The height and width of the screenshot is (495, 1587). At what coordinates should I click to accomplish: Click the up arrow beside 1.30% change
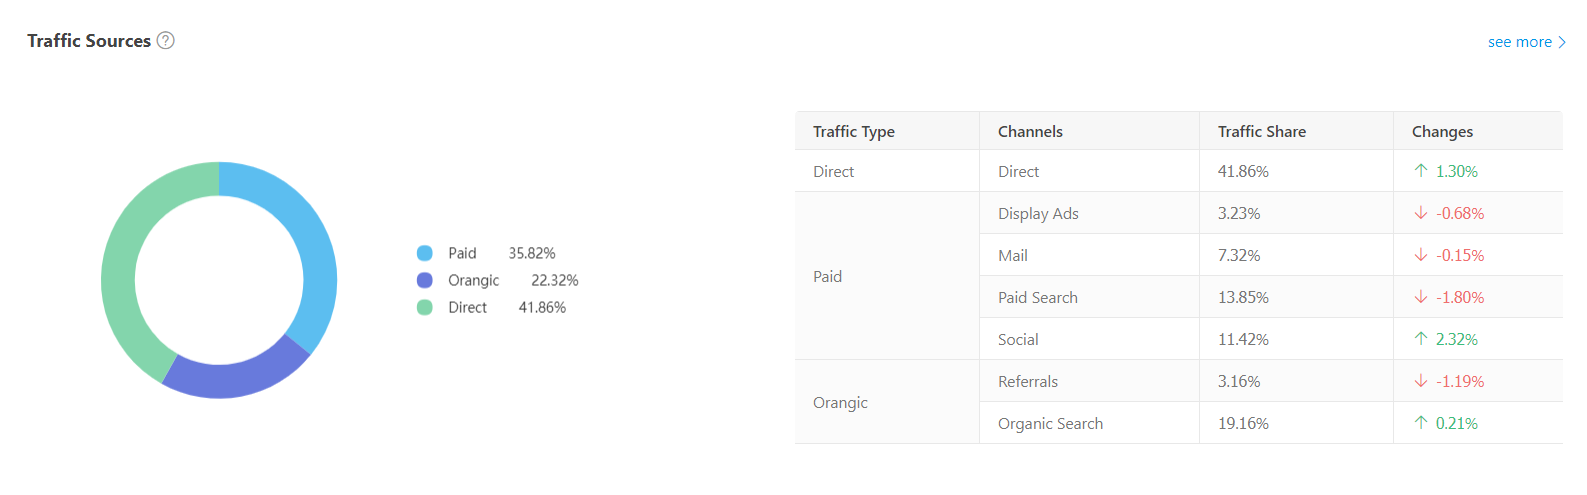click(1421, 171)
